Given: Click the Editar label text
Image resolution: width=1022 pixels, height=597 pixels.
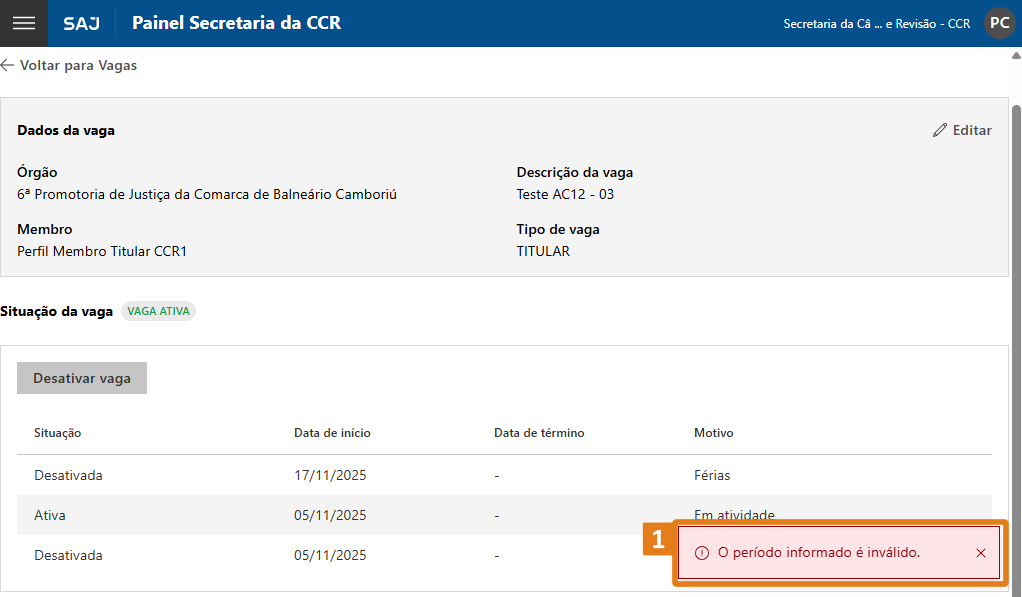Looking at the screenshot, I should coord(972,130).
